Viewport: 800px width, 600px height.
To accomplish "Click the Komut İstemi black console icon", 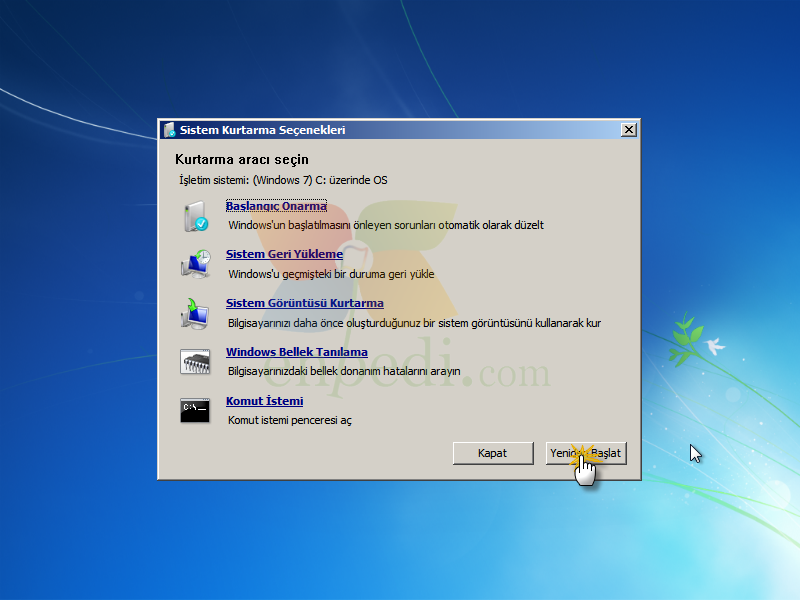I will pyautogui.click(x=195, y=411).
